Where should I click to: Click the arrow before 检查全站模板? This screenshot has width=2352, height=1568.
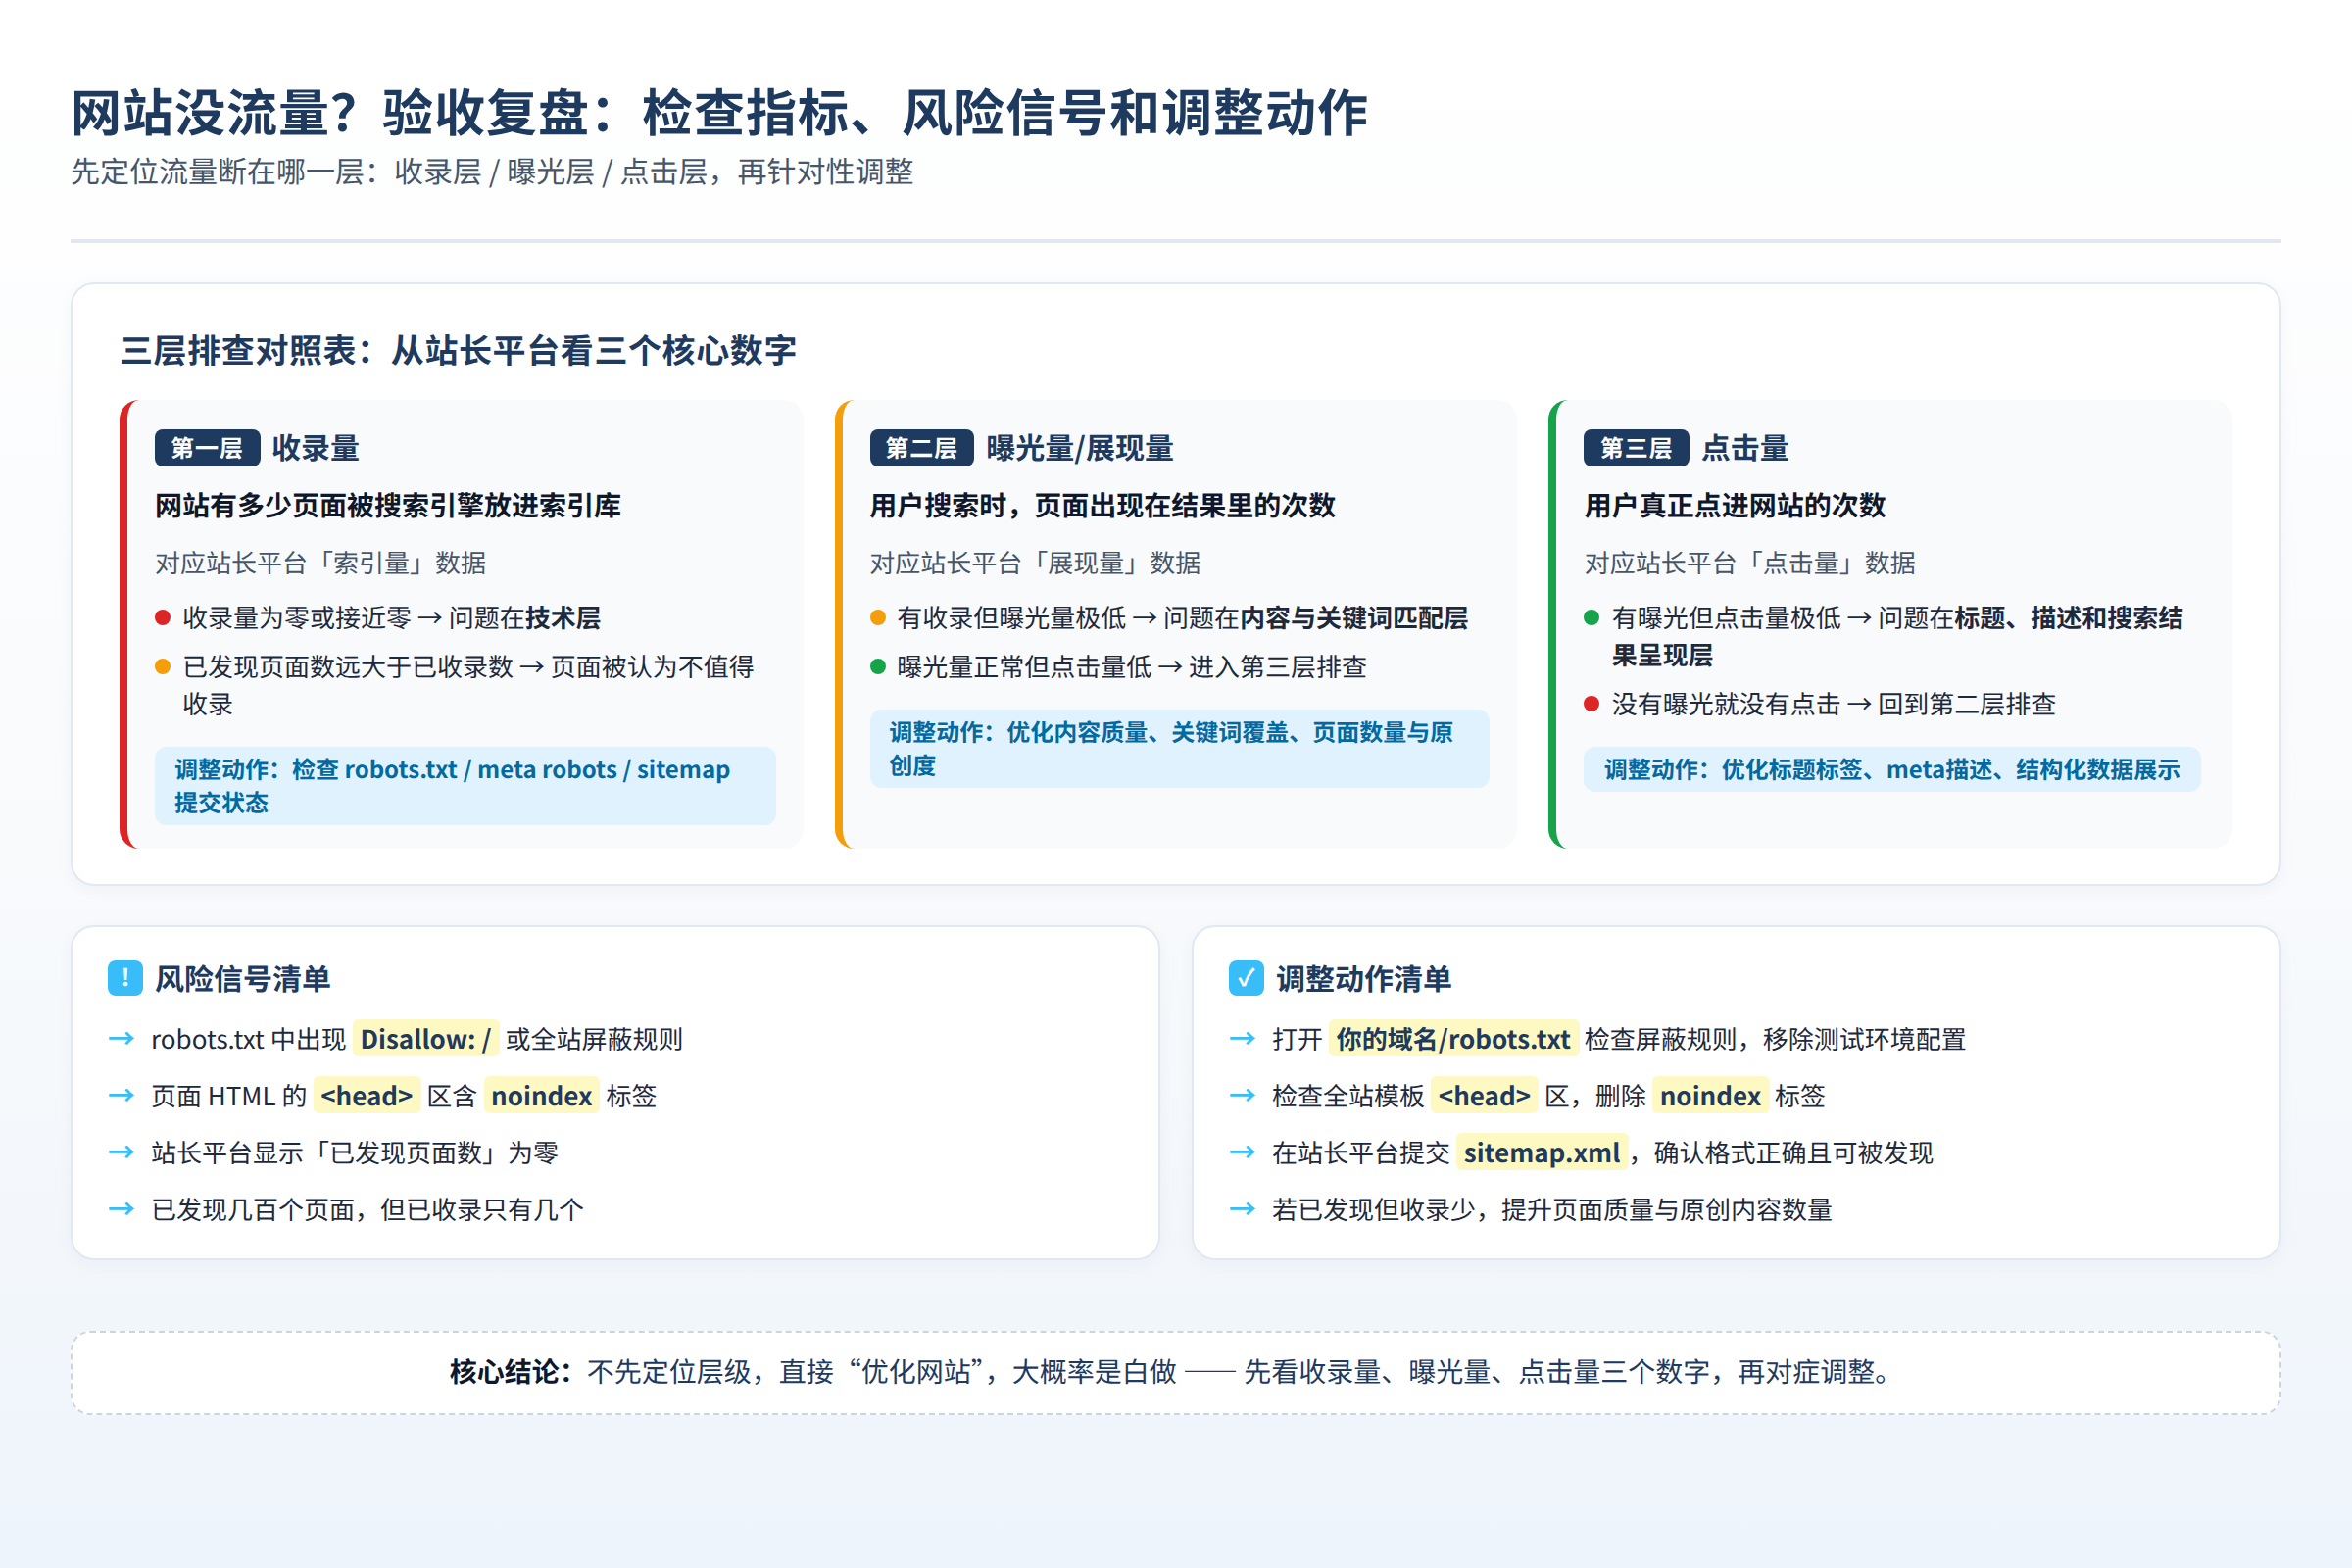click(1243, 1095)
